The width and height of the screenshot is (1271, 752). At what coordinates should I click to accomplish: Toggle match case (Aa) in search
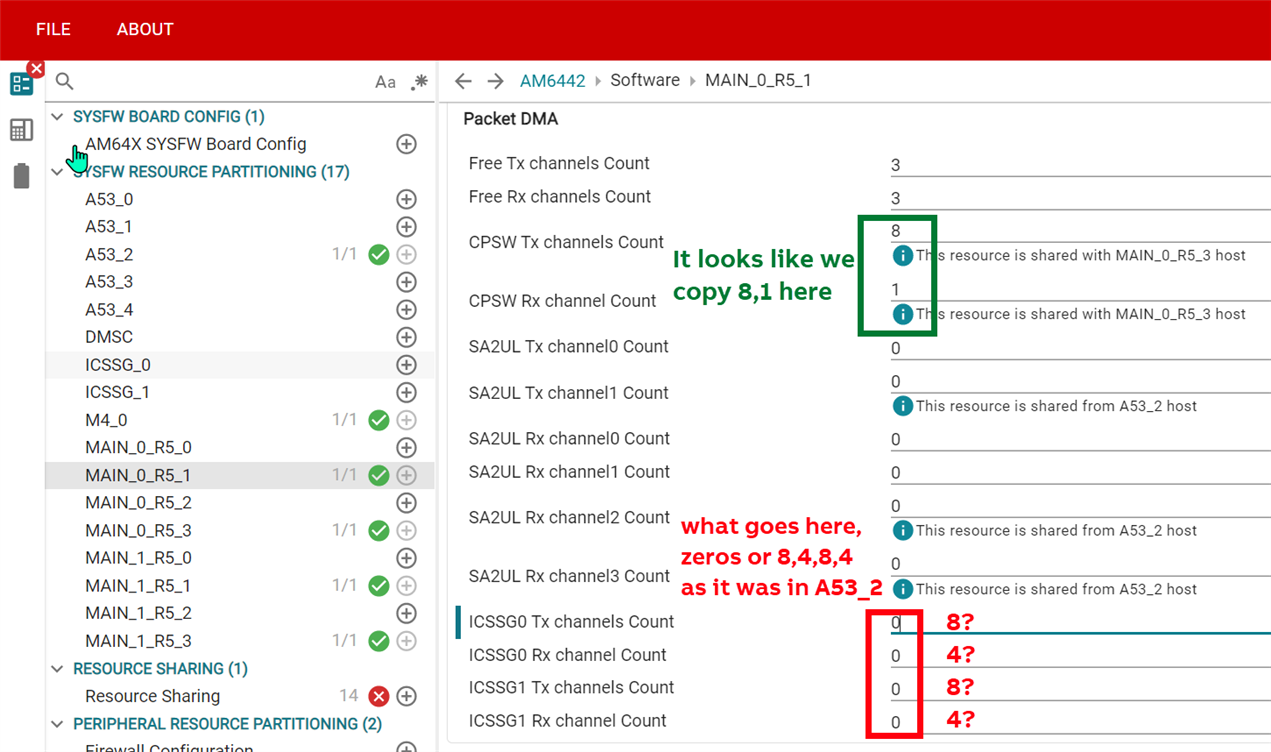coord(385,82)
